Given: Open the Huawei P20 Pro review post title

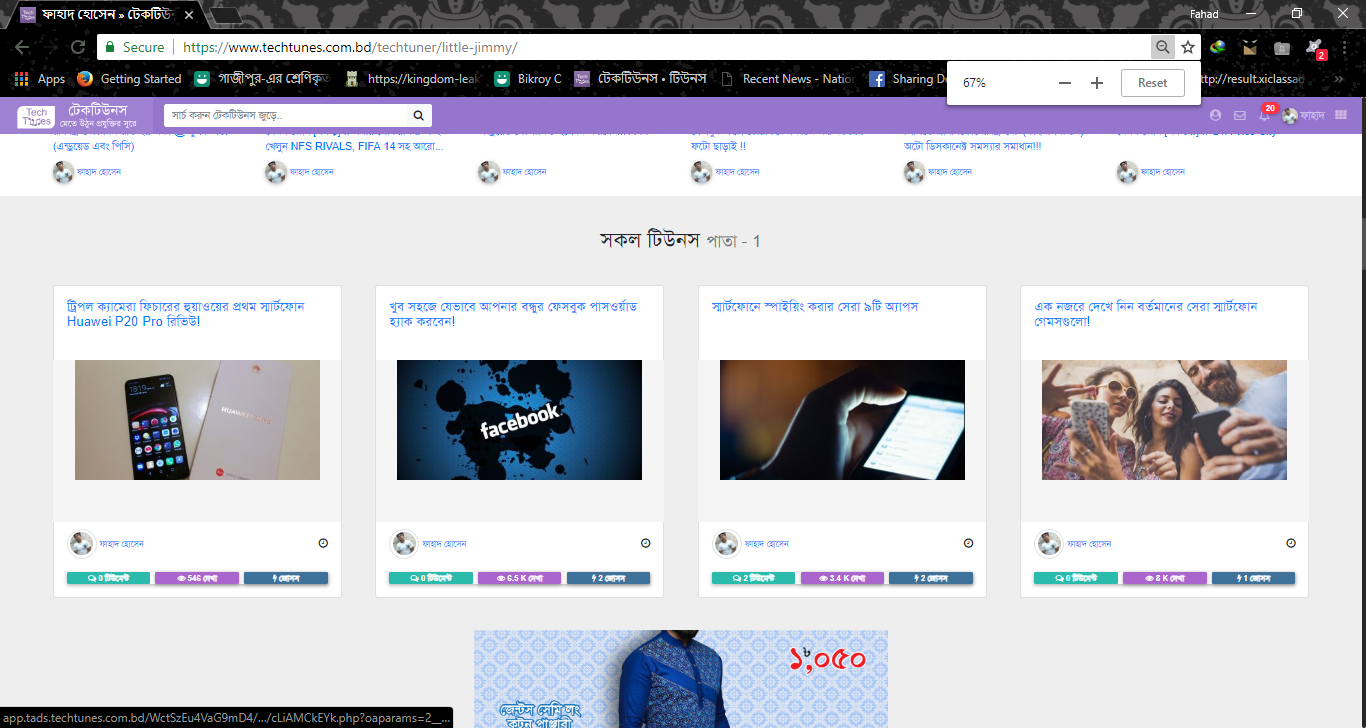Looking at the screenshot, I should 187,314.
